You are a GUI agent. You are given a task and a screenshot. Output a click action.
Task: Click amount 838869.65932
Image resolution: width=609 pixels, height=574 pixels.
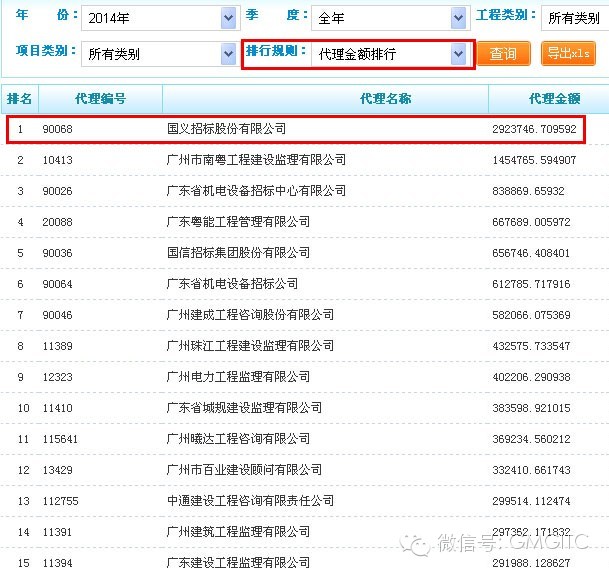click(x=529, y=191)
